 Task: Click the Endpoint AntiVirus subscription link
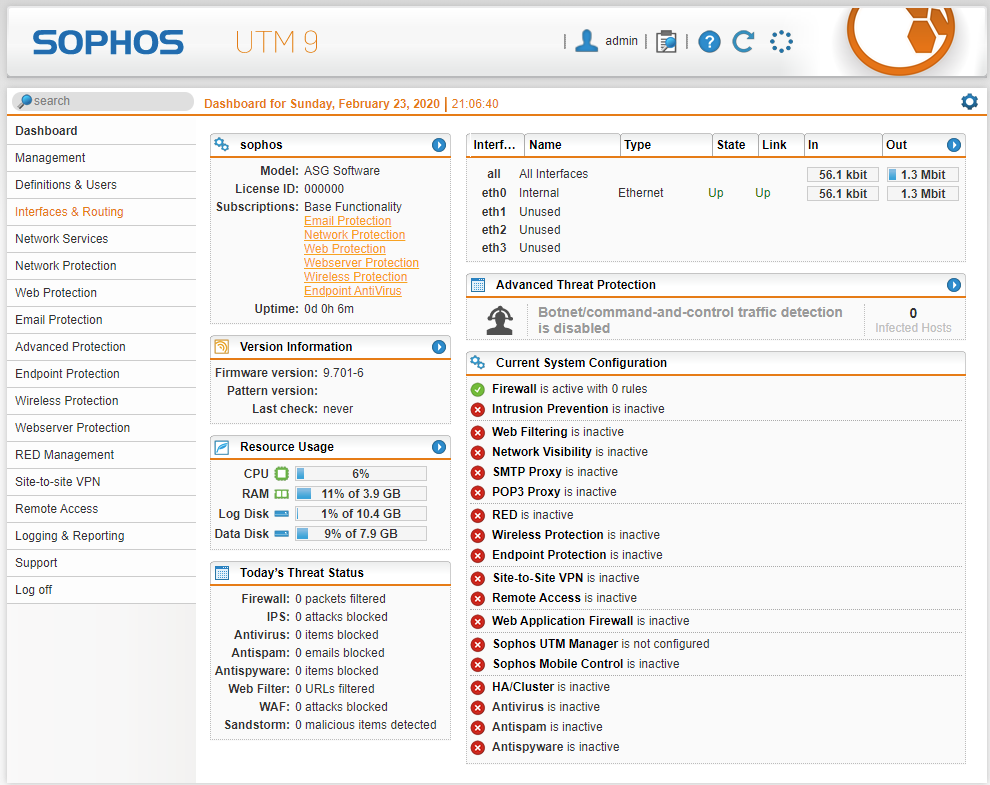coord(354,290)
